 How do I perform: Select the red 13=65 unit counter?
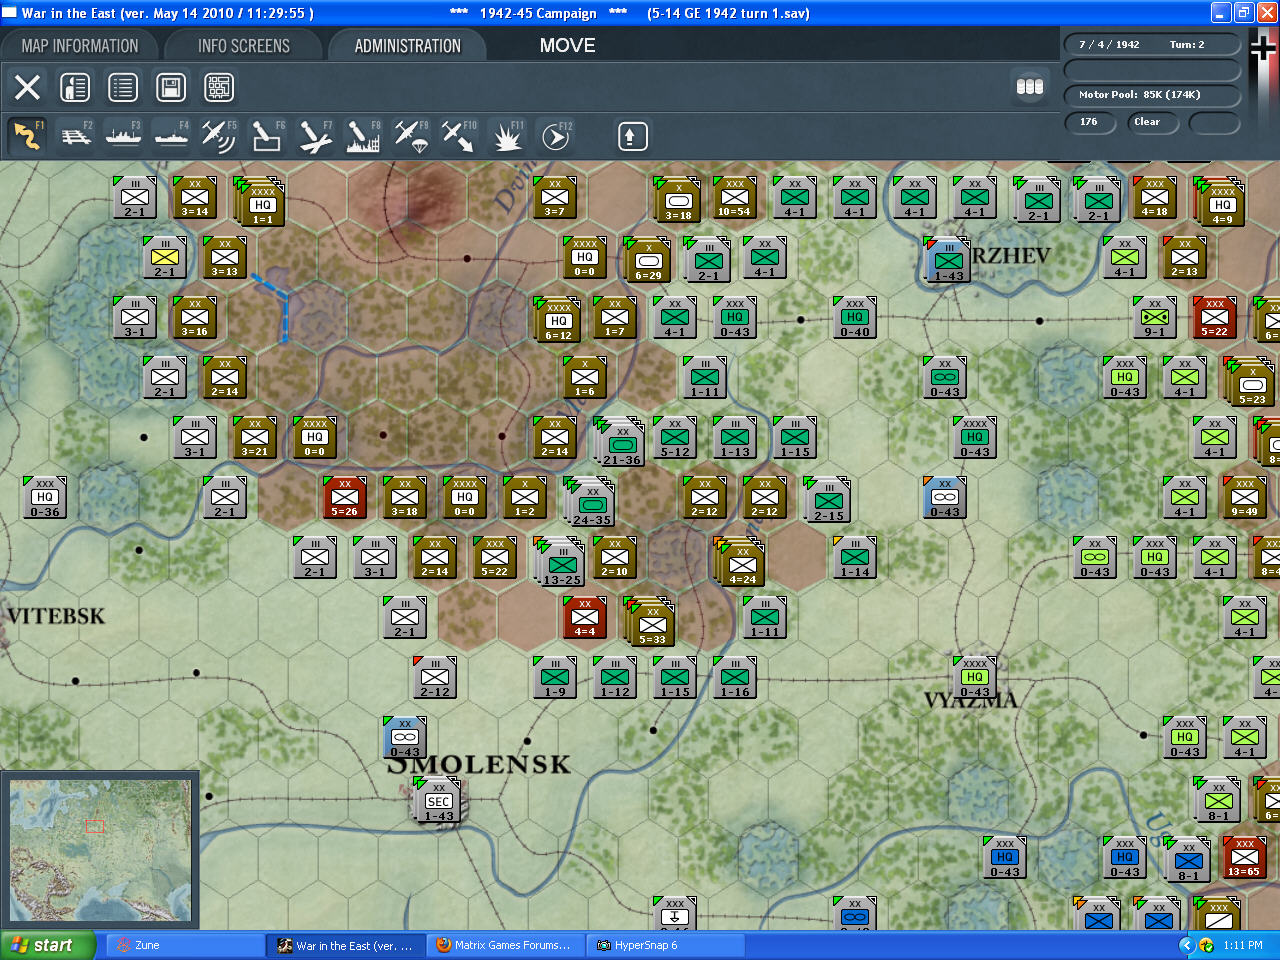pyautogui.click(x=1244, y=857)
